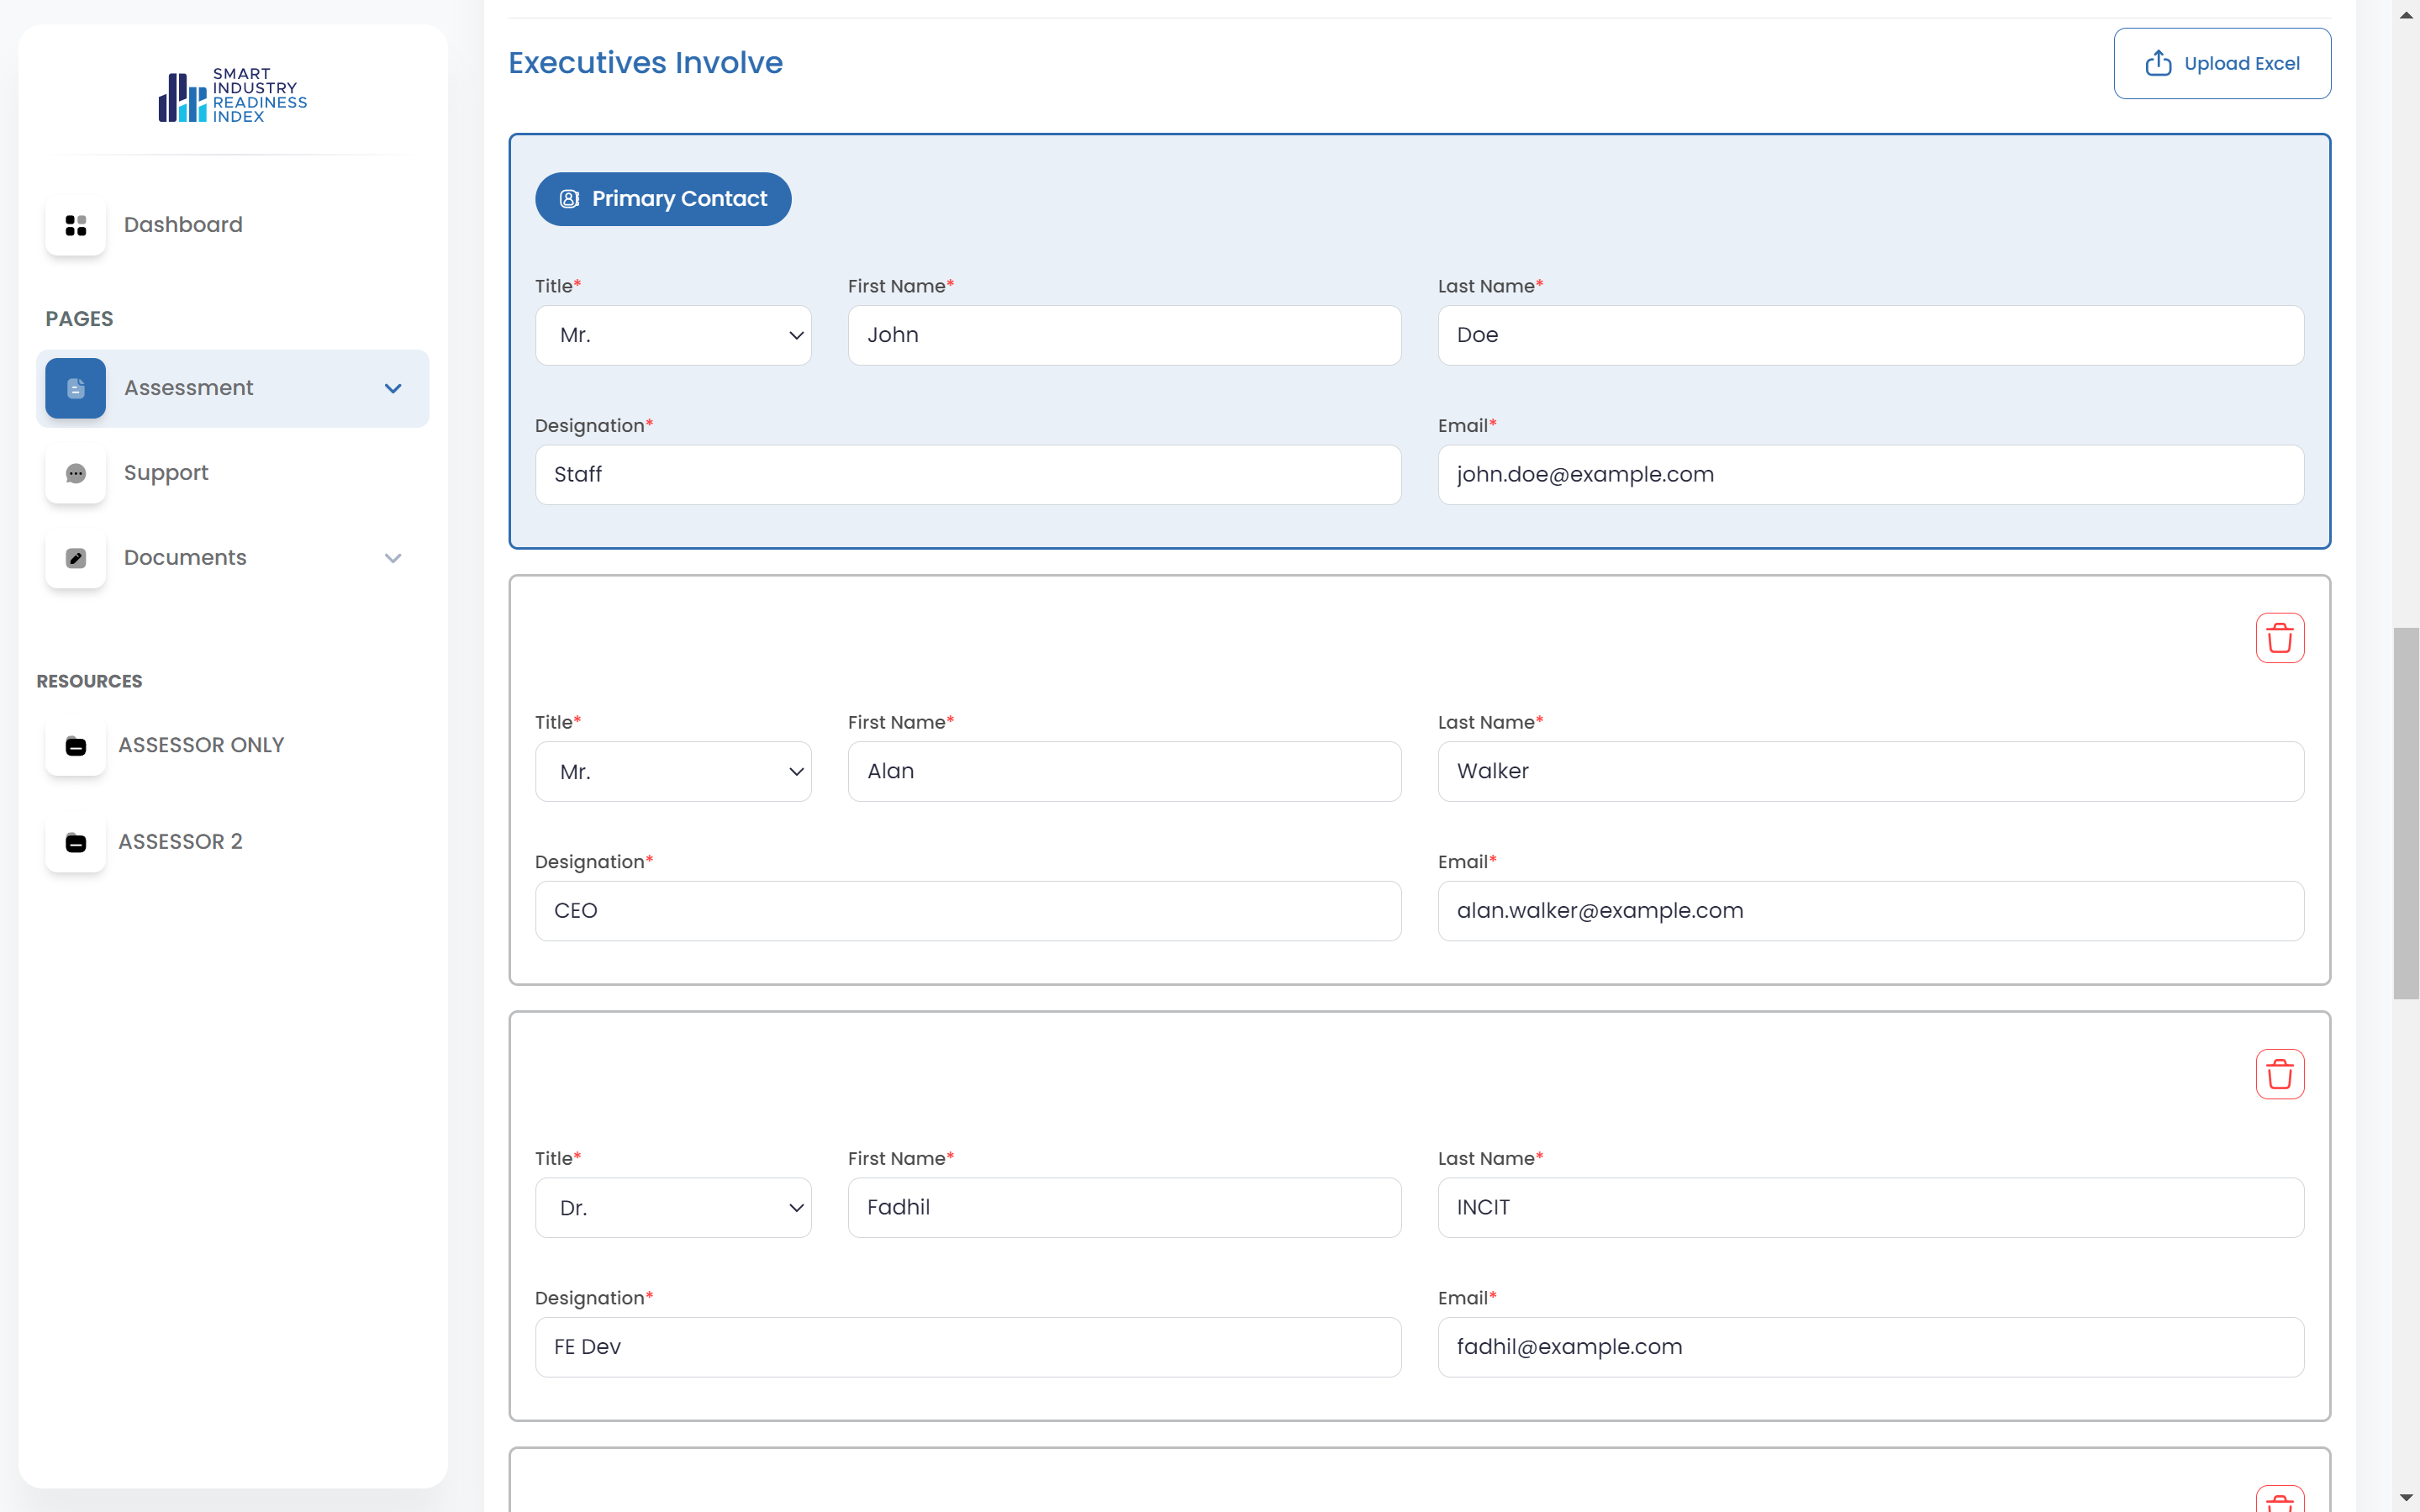This screenshot has height=1512, width=2420.
Task: Expand the Assessment menu chevron
Action: point(393,388)
